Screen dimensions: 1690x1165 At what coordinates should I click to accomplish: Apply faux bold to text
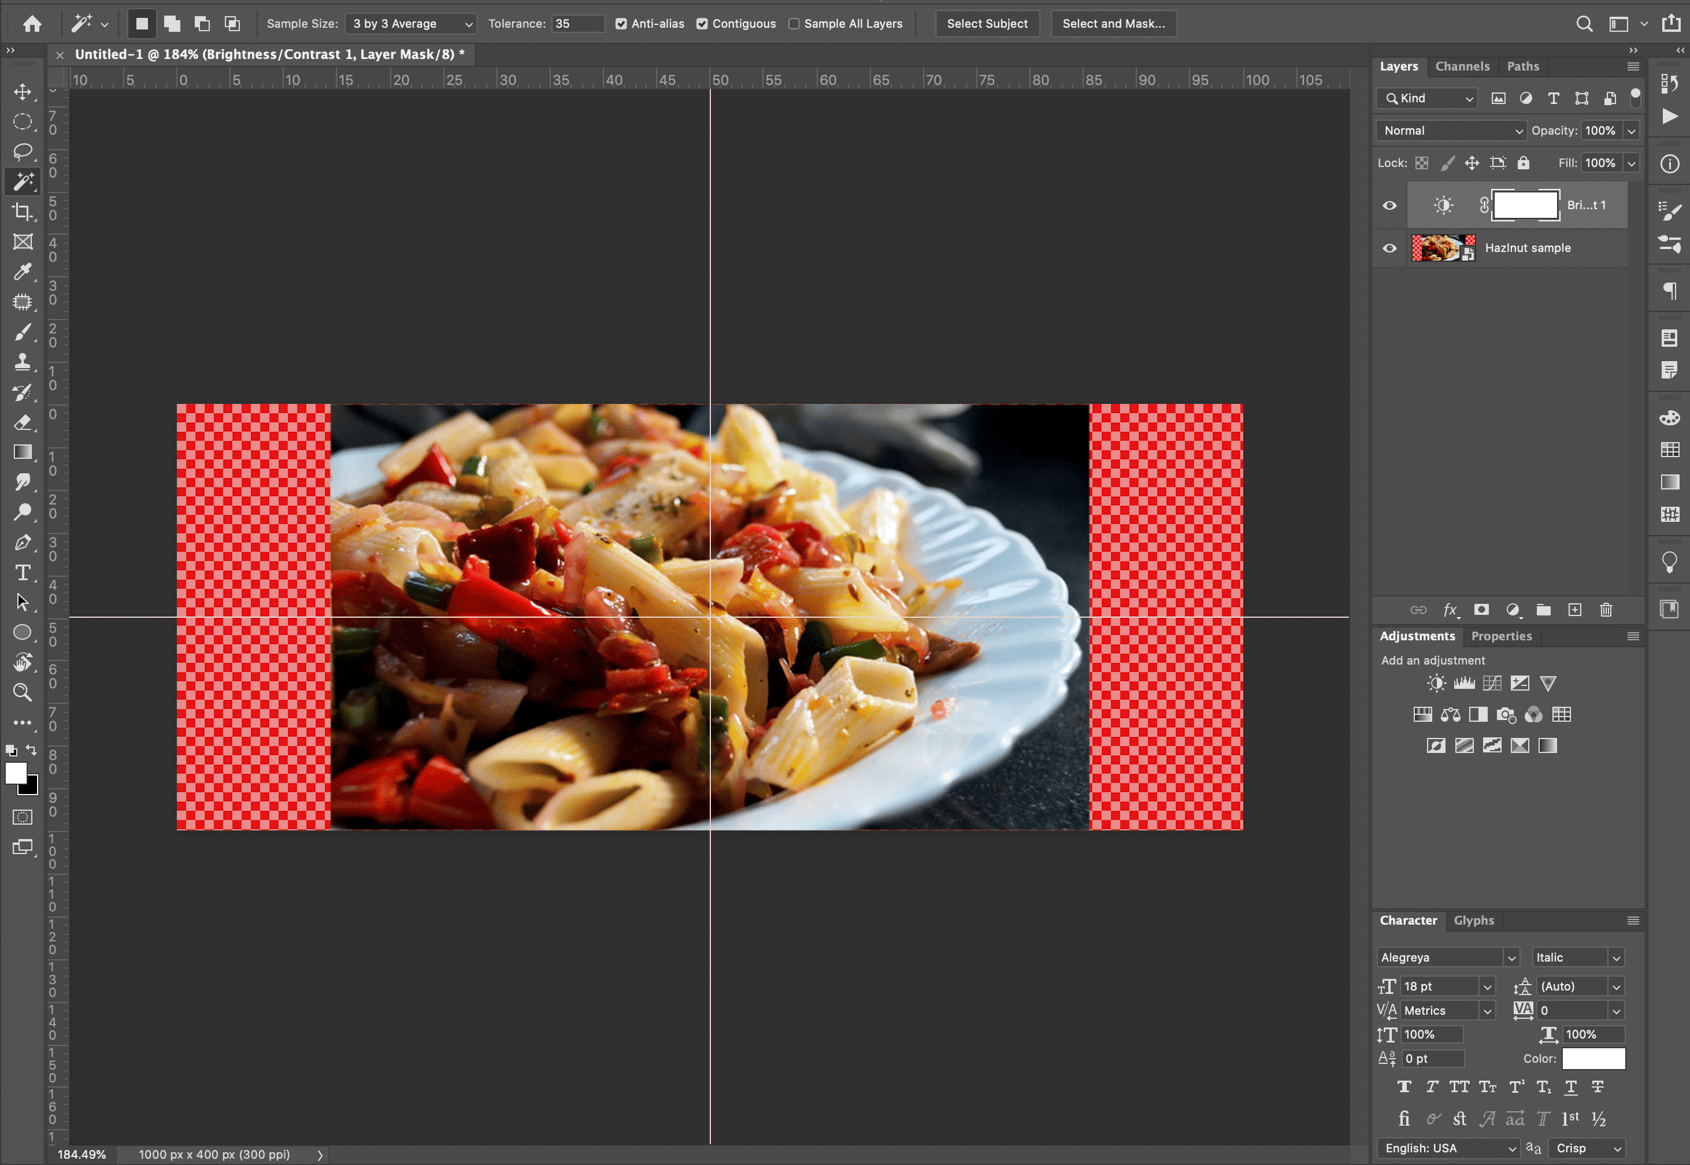click(1404, 1087)
